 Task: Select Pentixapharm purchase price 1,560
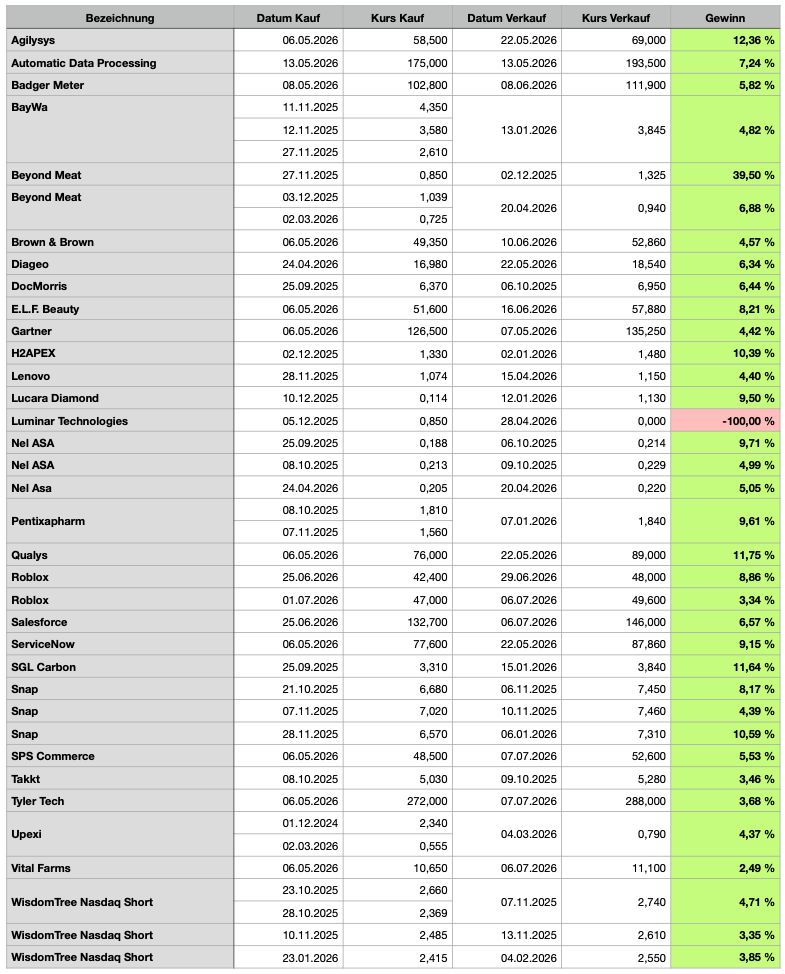[x=397, y=532]
